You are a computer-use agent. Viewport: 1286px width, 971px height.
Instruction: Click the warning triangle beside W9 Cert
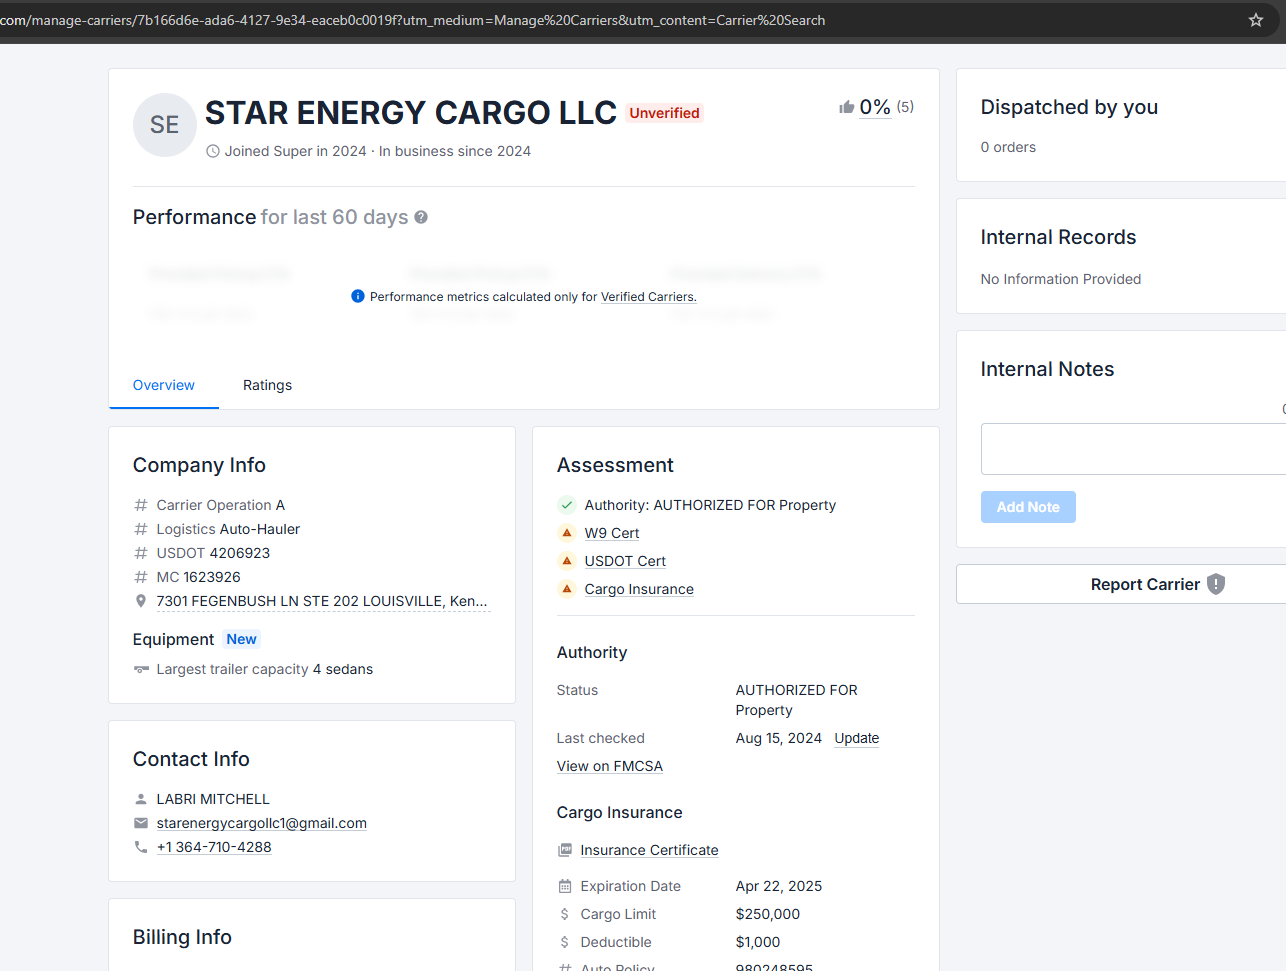(x=567, y=533)
